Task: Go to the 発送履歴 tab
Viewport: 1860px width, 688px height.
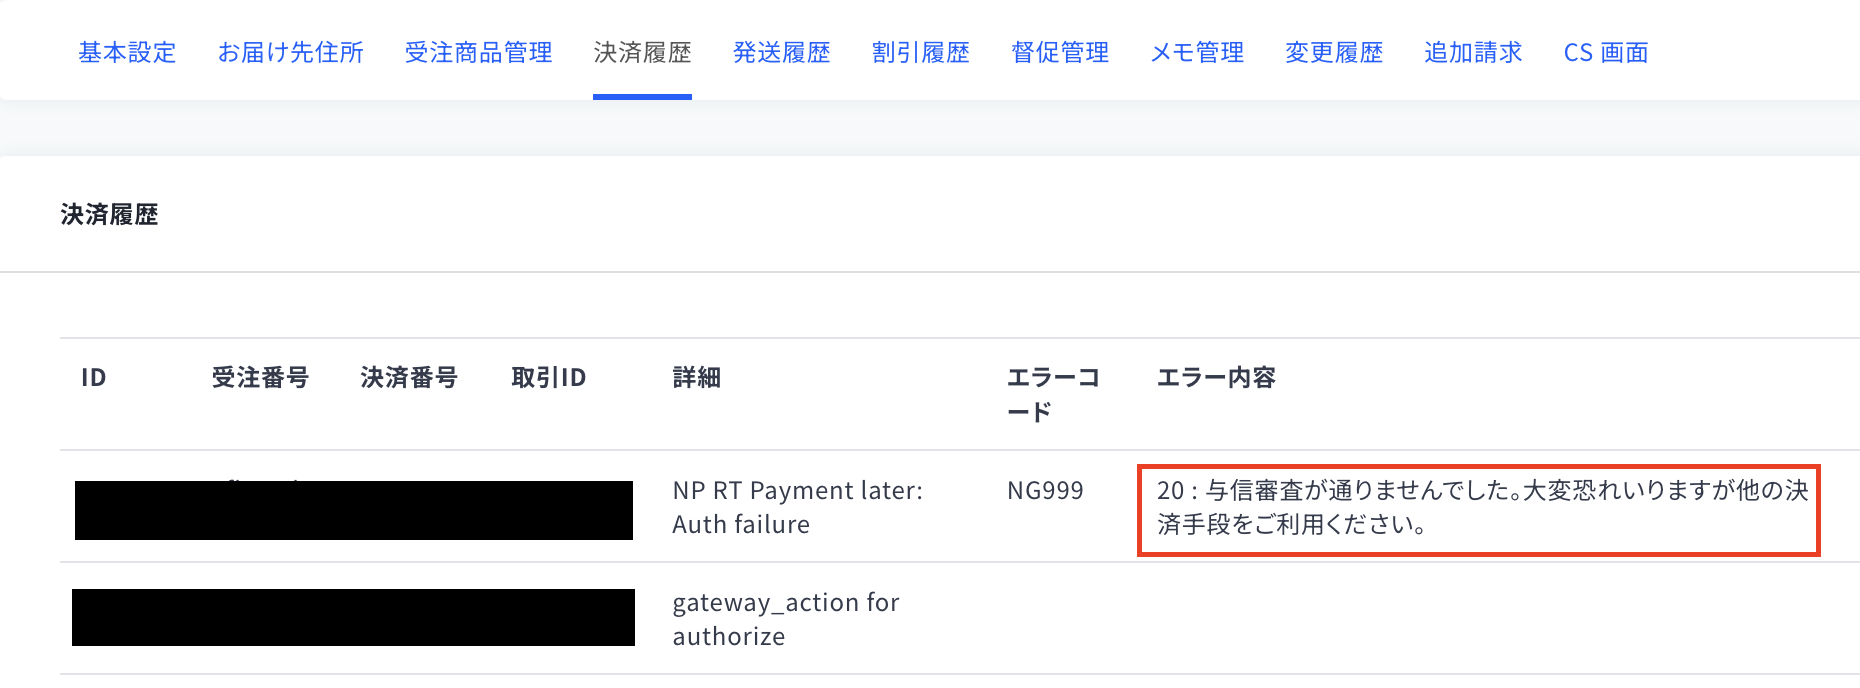Action: point(781,52)
